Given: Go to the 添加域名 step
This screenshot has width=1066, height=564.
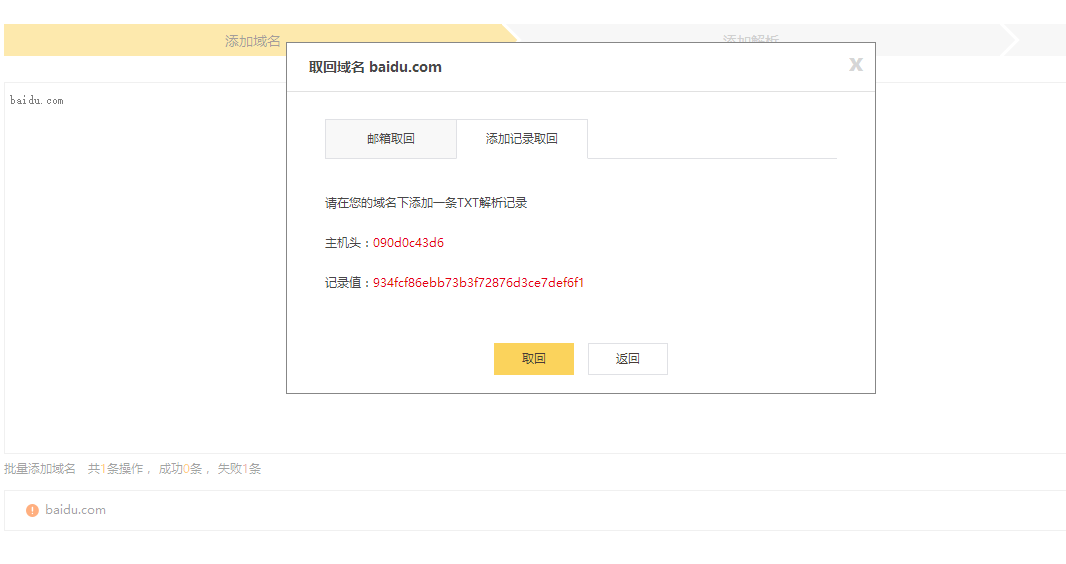Looking at the screenshot, I should 252,41.
